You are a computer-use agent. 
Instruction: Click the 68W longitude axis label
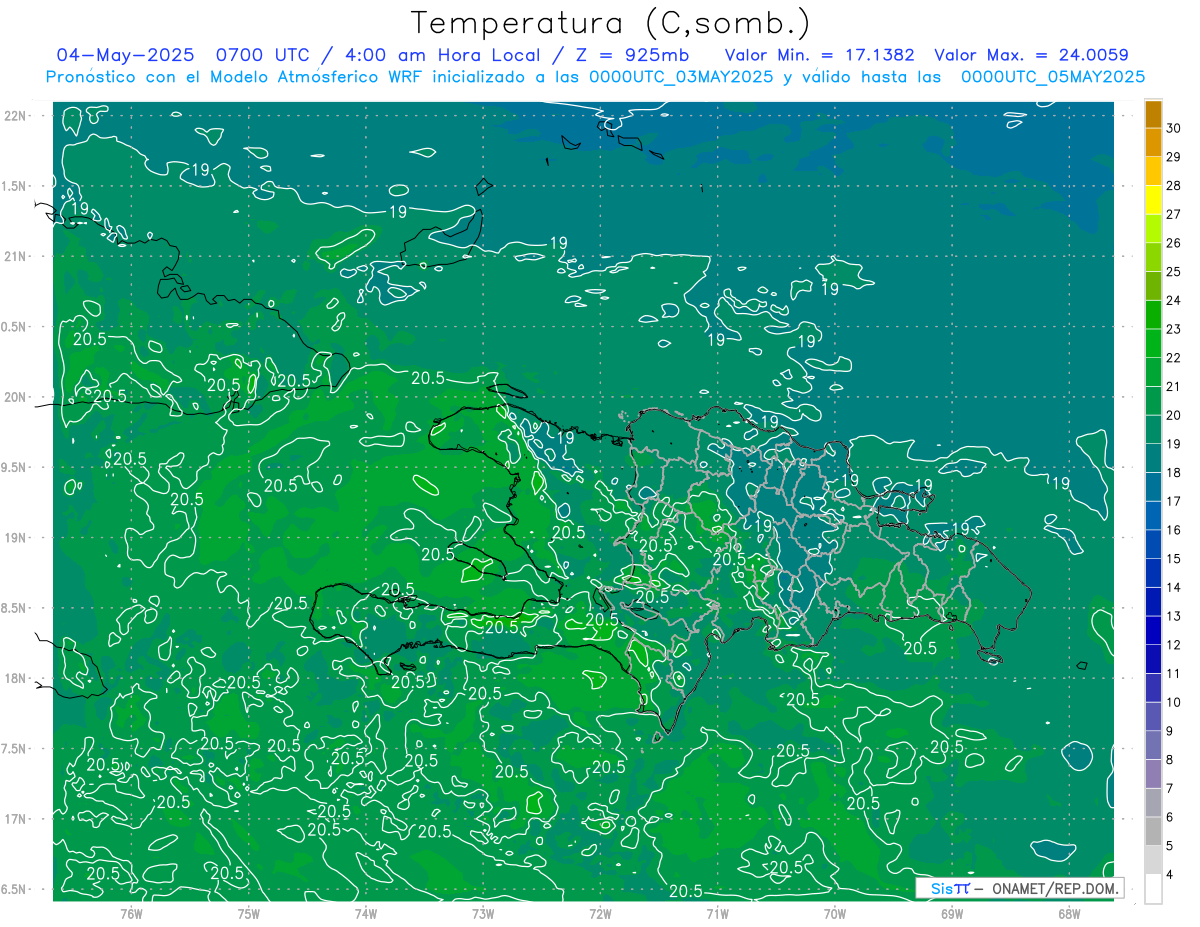tap(1069, 914)
